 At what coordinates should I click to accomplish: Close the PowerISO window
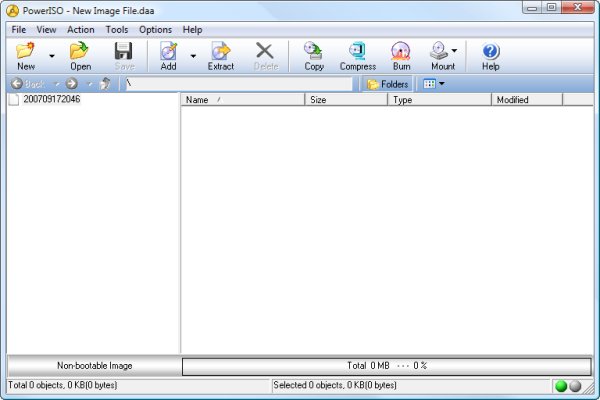click(x=578, y=7)
